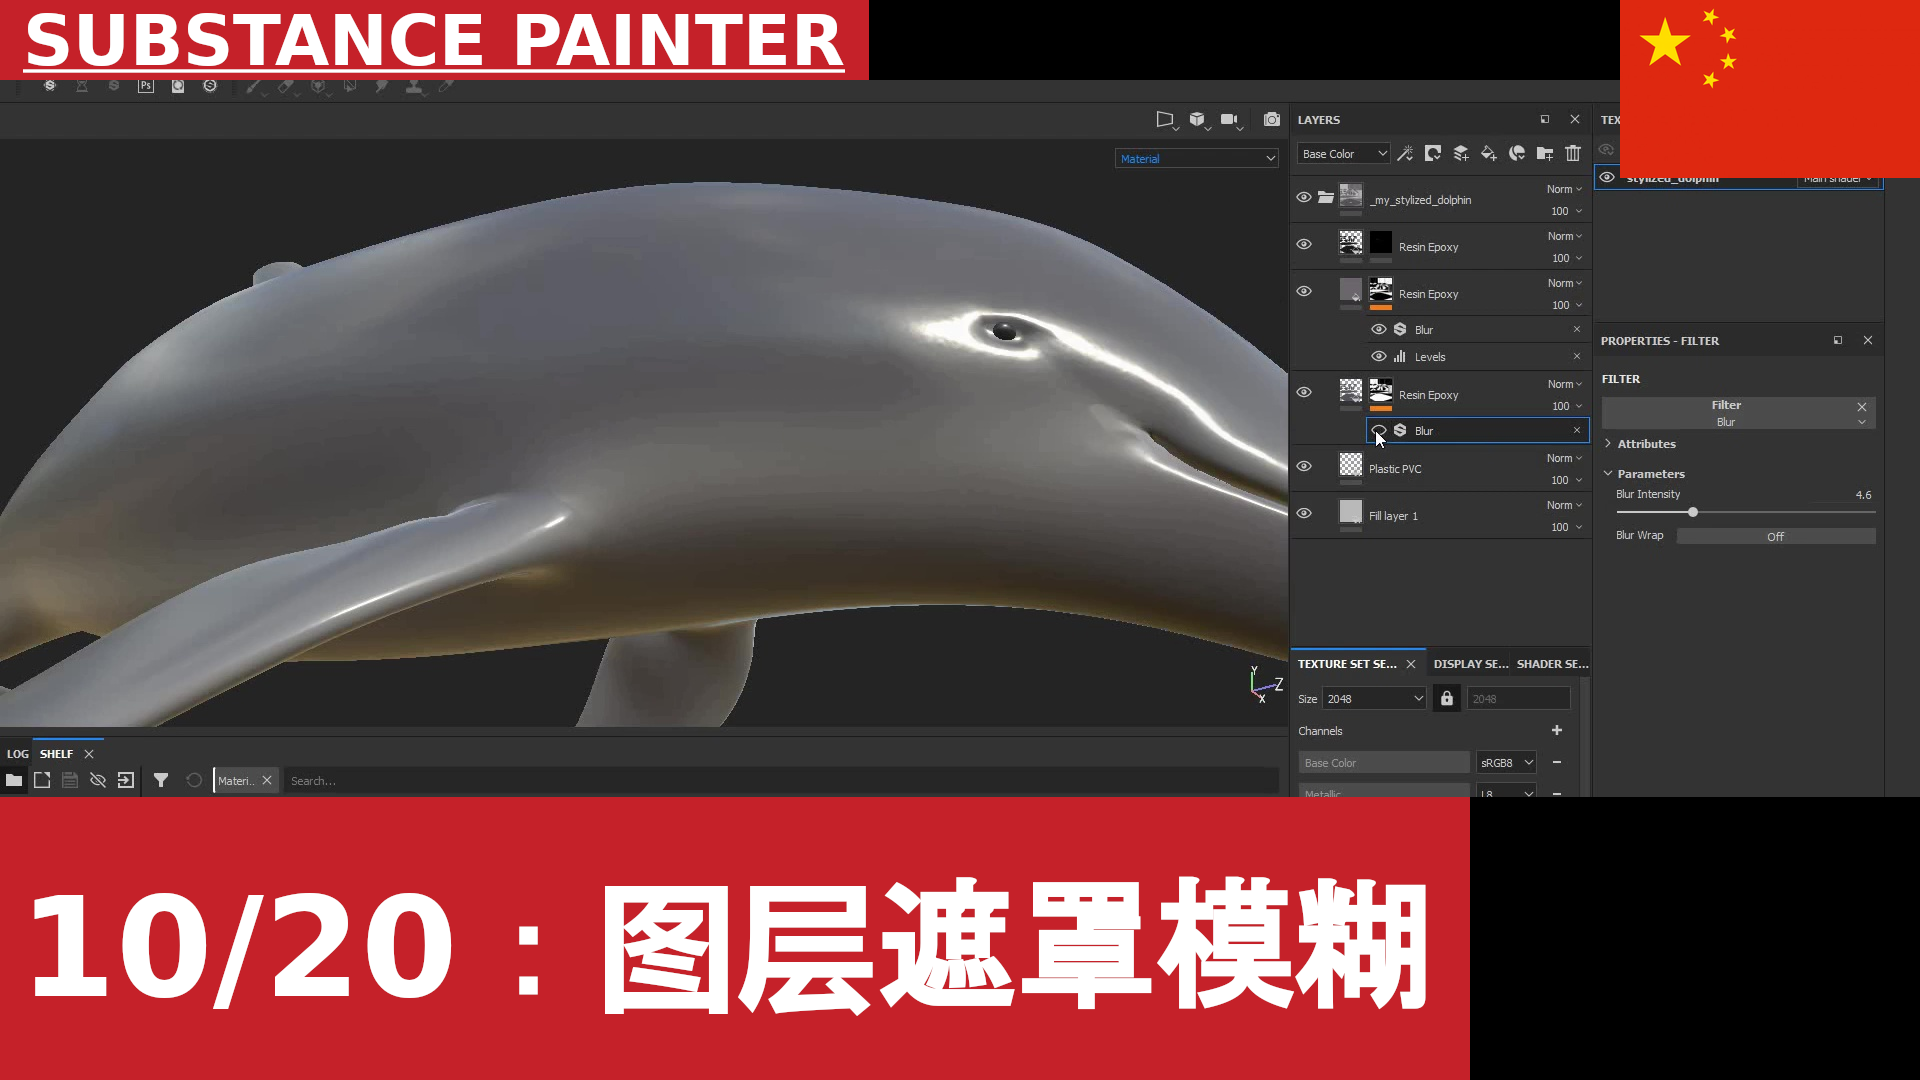Screen dimensions: 1920x1080
Task: Open the Material viewport mode dropdown
Action: (1197, 158)
